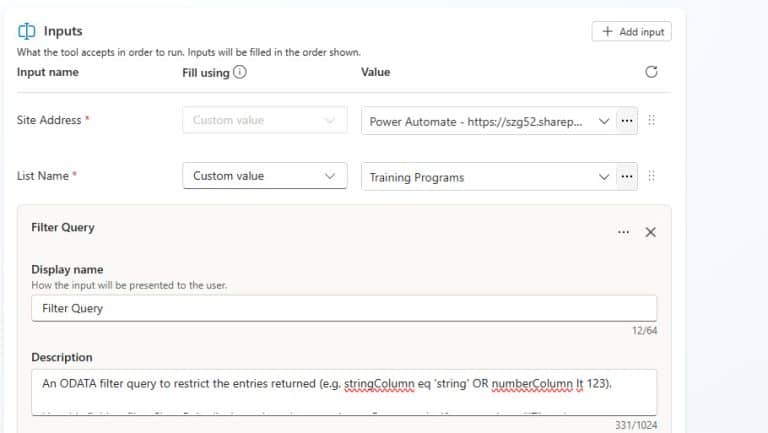Click the Display name text field

click(x=343, y=308)
